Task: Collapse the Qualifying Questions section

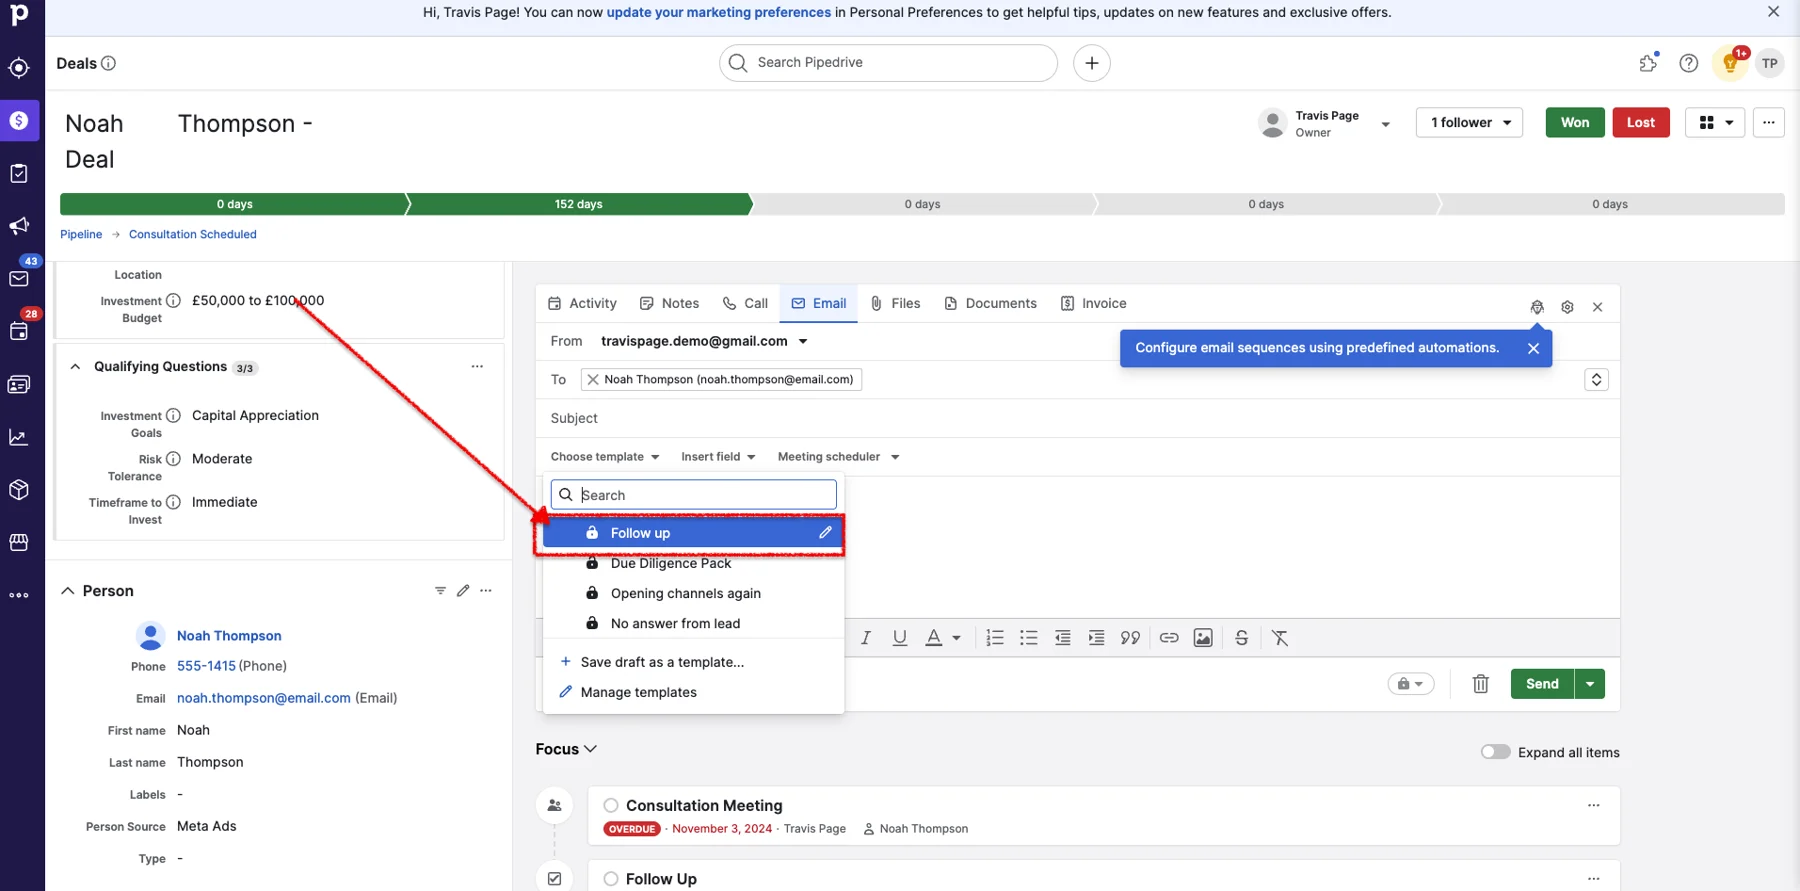Action: (75, 367)
